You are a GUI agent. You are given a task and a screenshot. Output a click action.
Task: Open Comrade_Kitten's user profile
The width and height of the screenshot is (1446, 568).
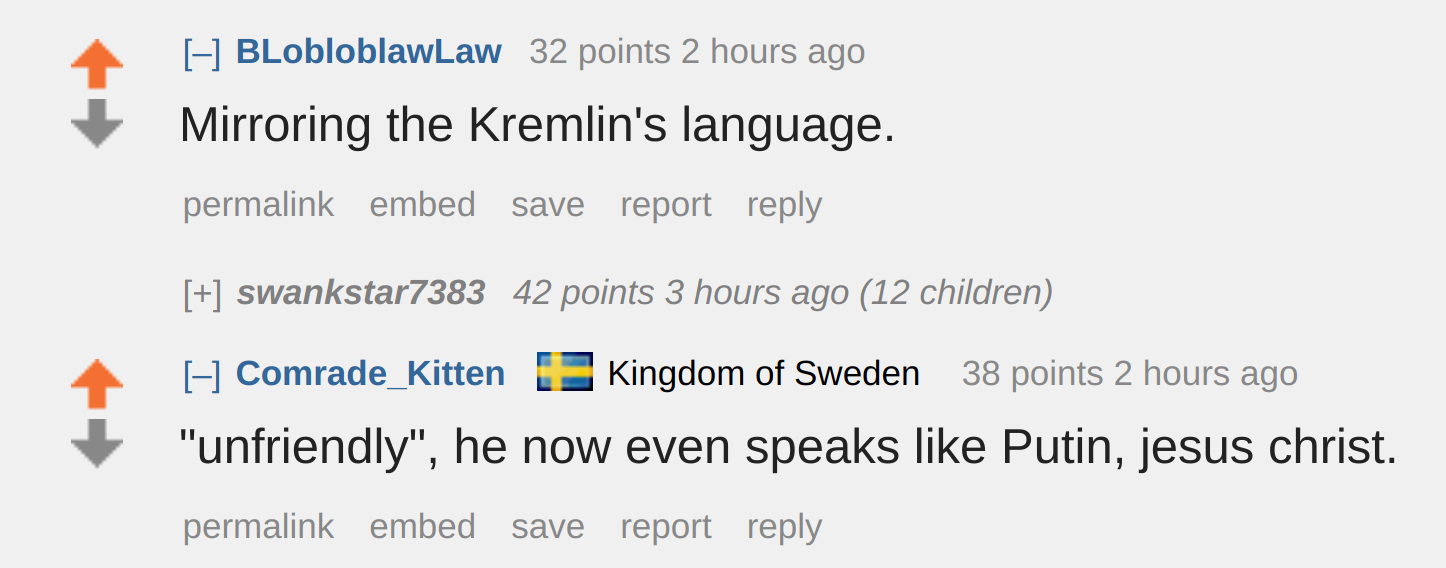click(x=371, y=373)
